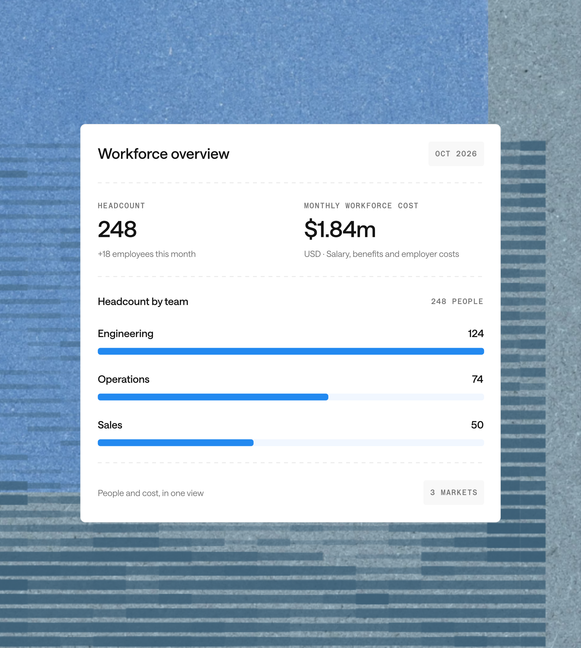
Task: Click the Sales count 50
Action: coord(477,425)
